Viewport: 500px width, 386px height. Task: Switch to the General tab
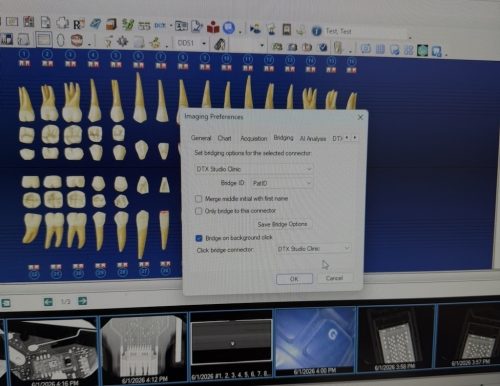coord(201,138)
